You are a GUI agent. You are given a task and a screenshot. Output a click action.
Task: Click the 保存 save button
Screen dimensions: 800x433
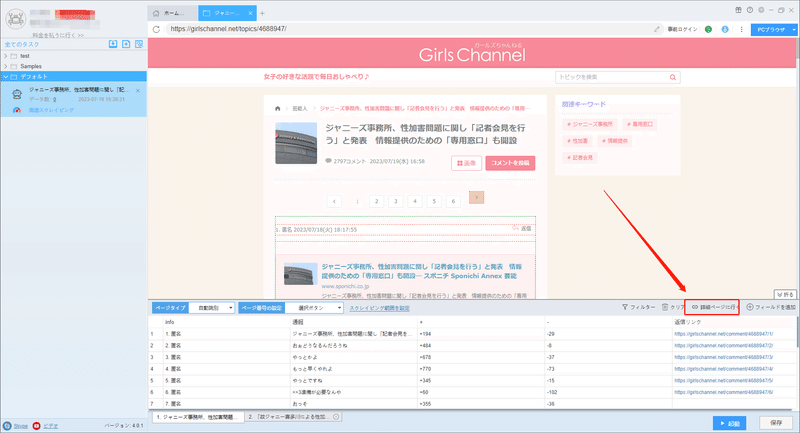(x=776, y=423)
